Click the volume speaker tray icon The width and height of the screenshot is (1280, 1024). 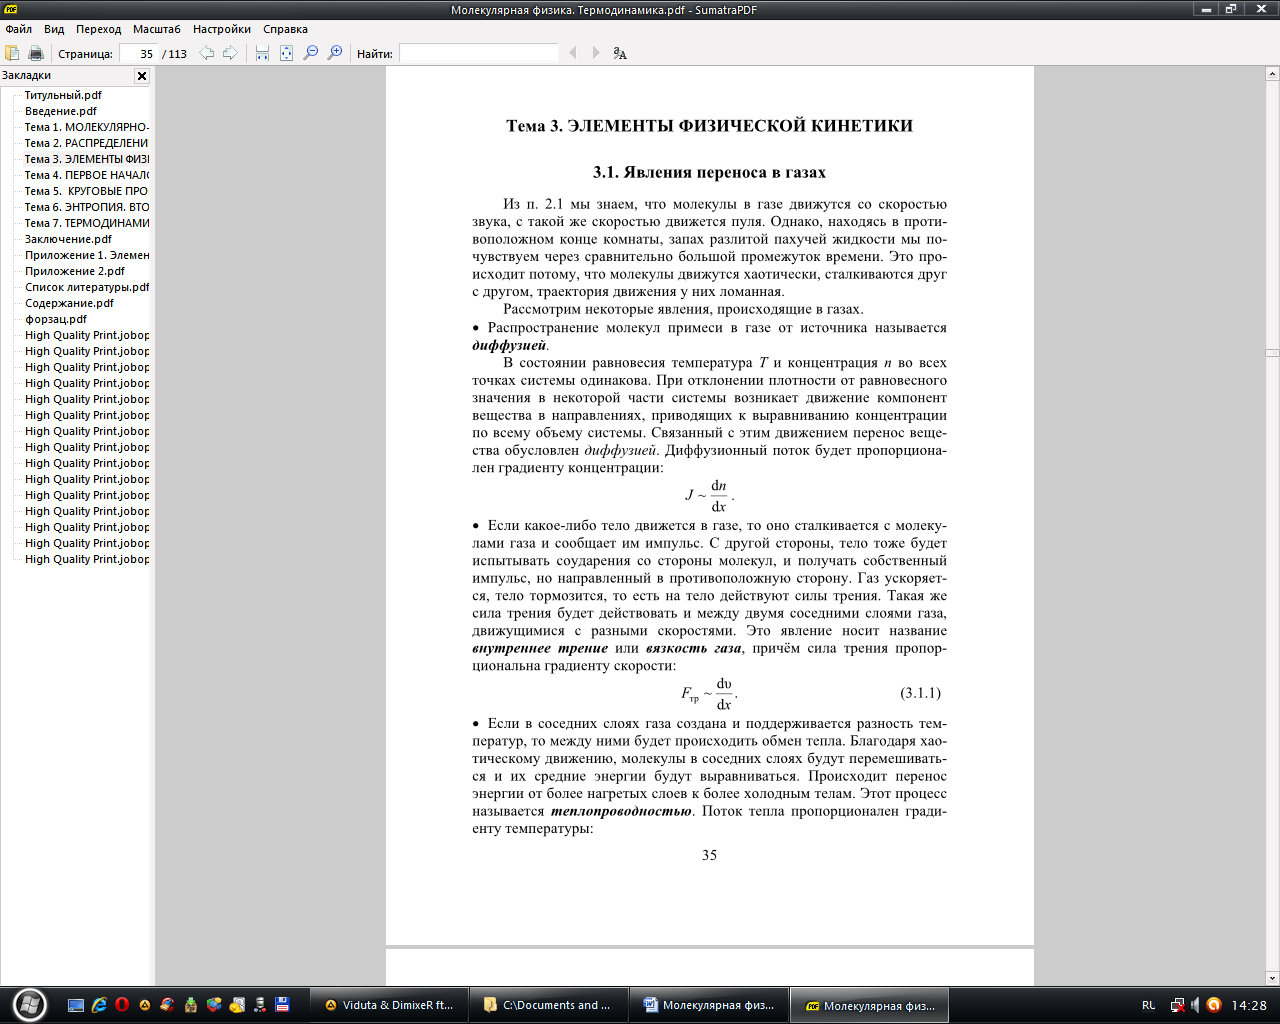[1195, 1005]
